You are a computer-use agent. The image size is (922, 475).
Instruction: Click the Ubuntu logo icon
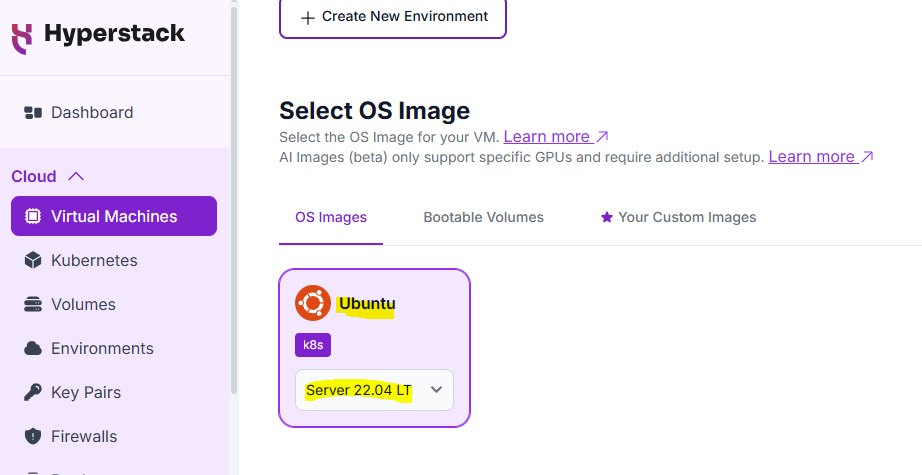pyautogui.click(x=312, y=304)
